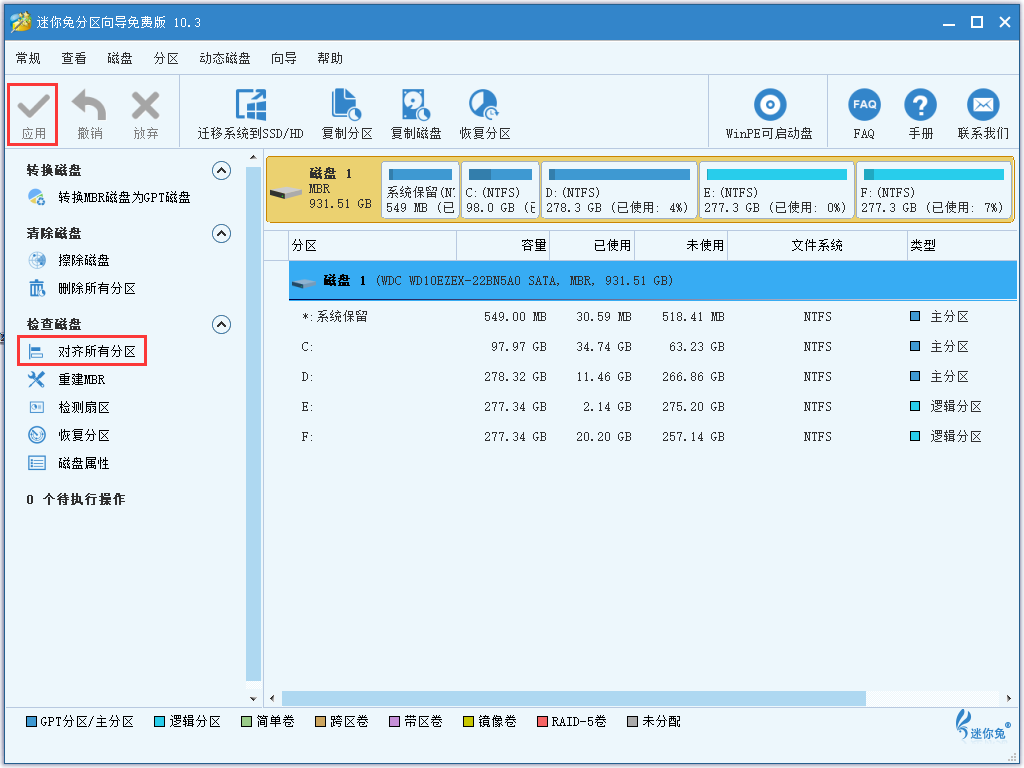Click the 撤销 (Undo) arrow icon
Screen dimensions: 1024x768
pyautogui.click(x=89, y=106)
